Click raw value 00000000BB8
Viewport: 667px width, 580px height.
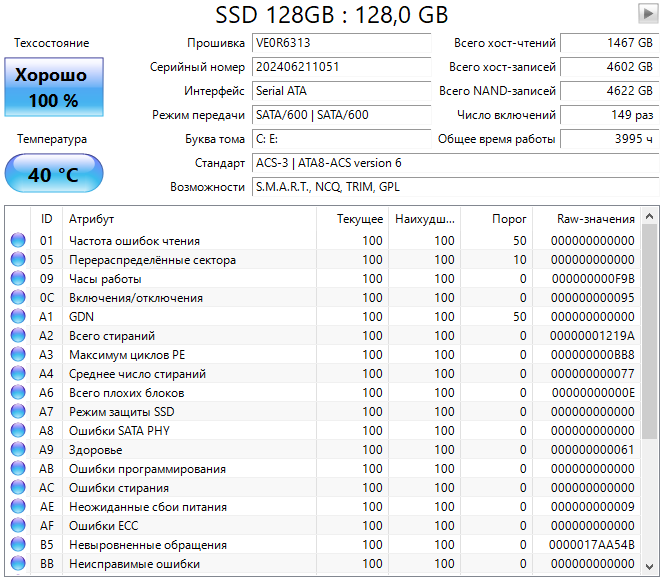(x=593, y=355)
